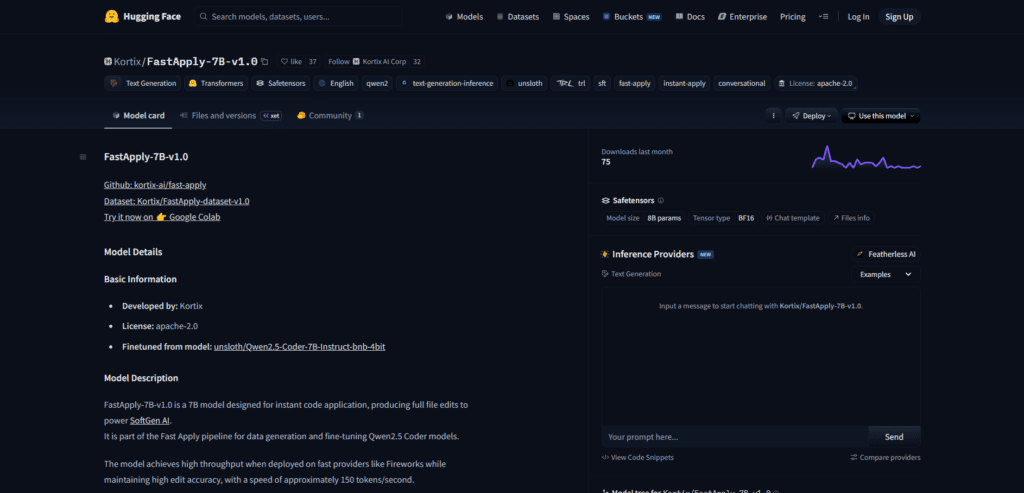Click the Sign Up button
Image resolution: width=1024 pixels, height=493 pixels.
coord(899,17)
